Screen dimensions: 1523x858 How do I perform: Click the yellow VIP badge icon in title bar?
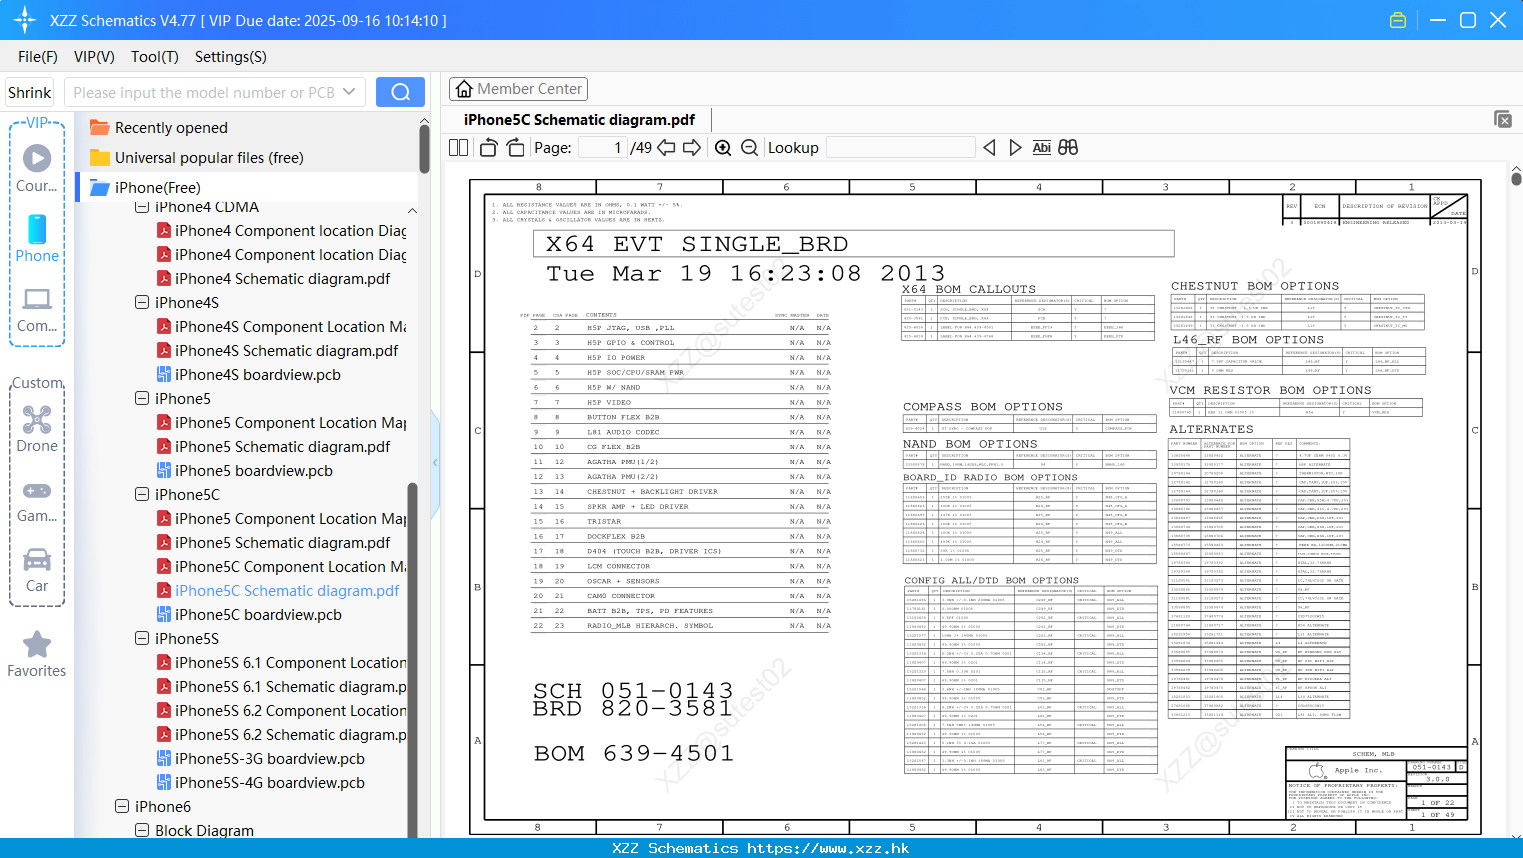click(1398, 20)
